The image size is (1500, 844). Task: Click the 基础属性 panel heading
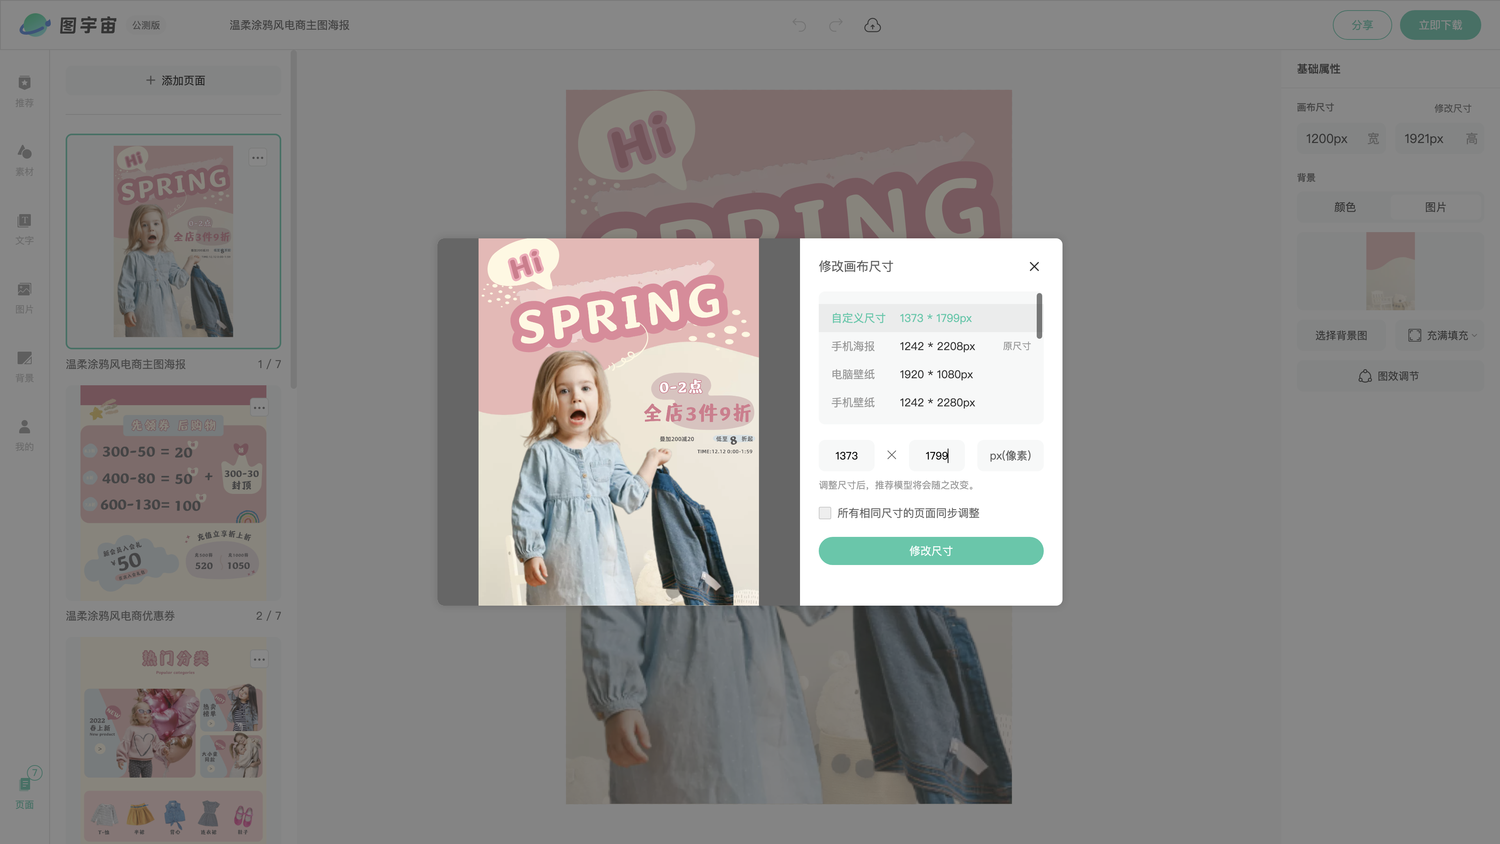[x=1319, y=69]
